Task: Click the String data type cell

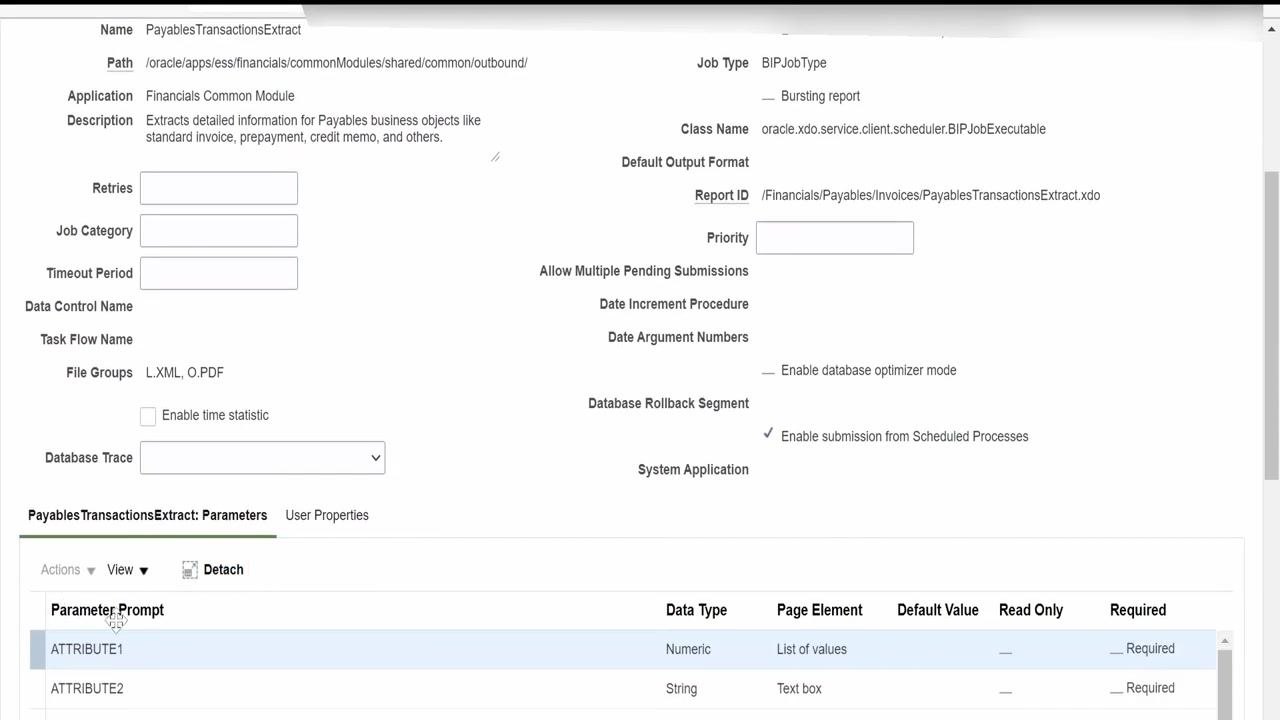Action: (681, 689)
